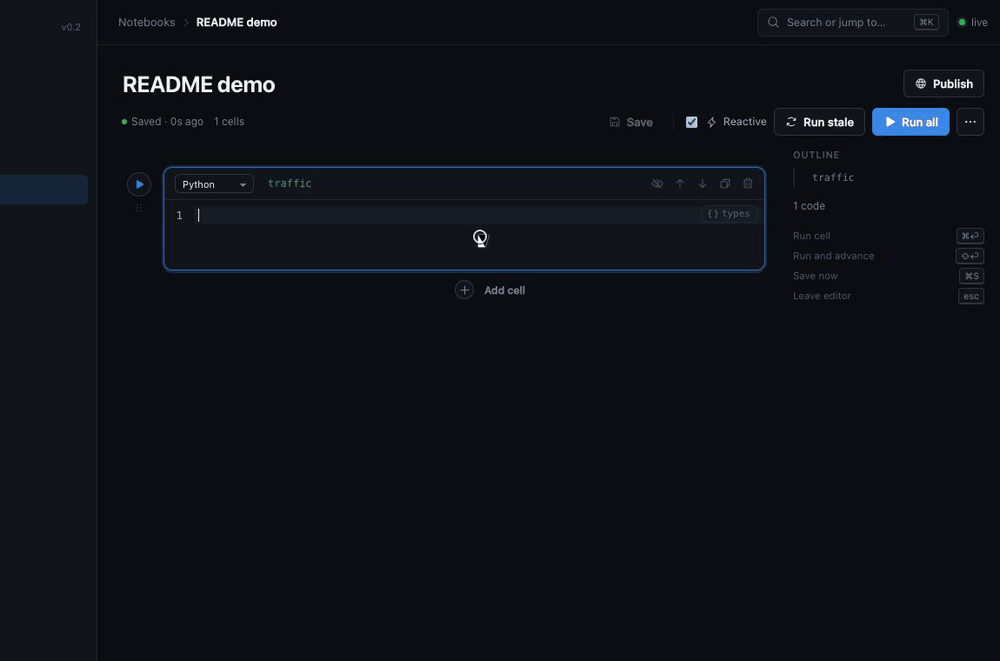The image size is (1000, 661).
Task: Open the Python language dropdown
Action: [x=214, y=184]
